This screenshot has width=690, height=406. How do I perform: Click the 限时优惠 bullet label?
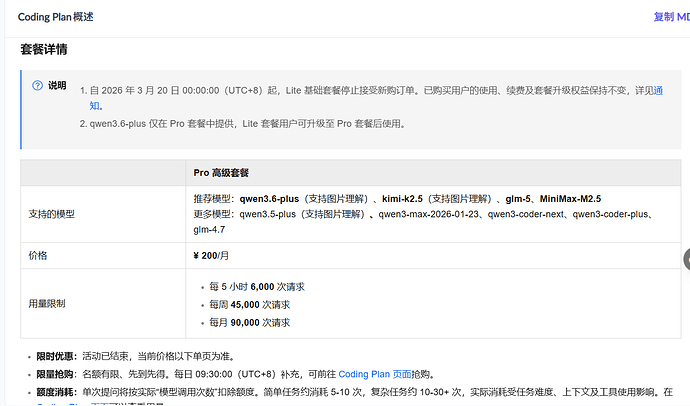pyautogui.click(x=55, y=356)
